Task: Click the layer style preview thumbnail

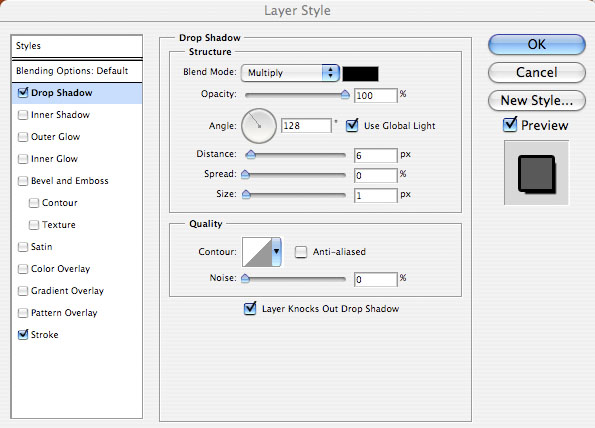Action: click(x=536, y=173)
